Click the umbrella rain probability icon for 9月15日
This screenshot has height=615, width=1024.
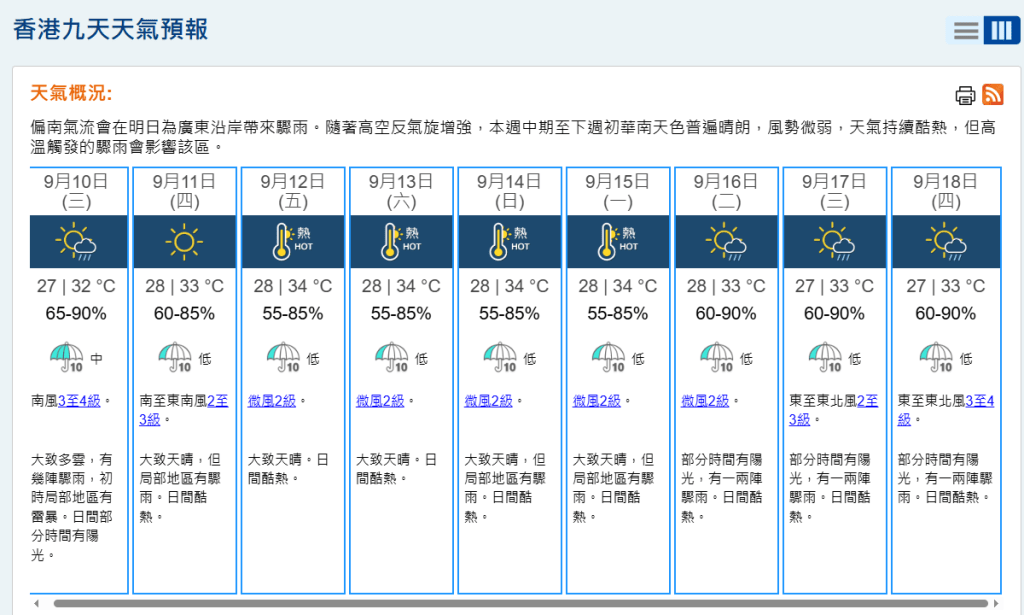609,357
